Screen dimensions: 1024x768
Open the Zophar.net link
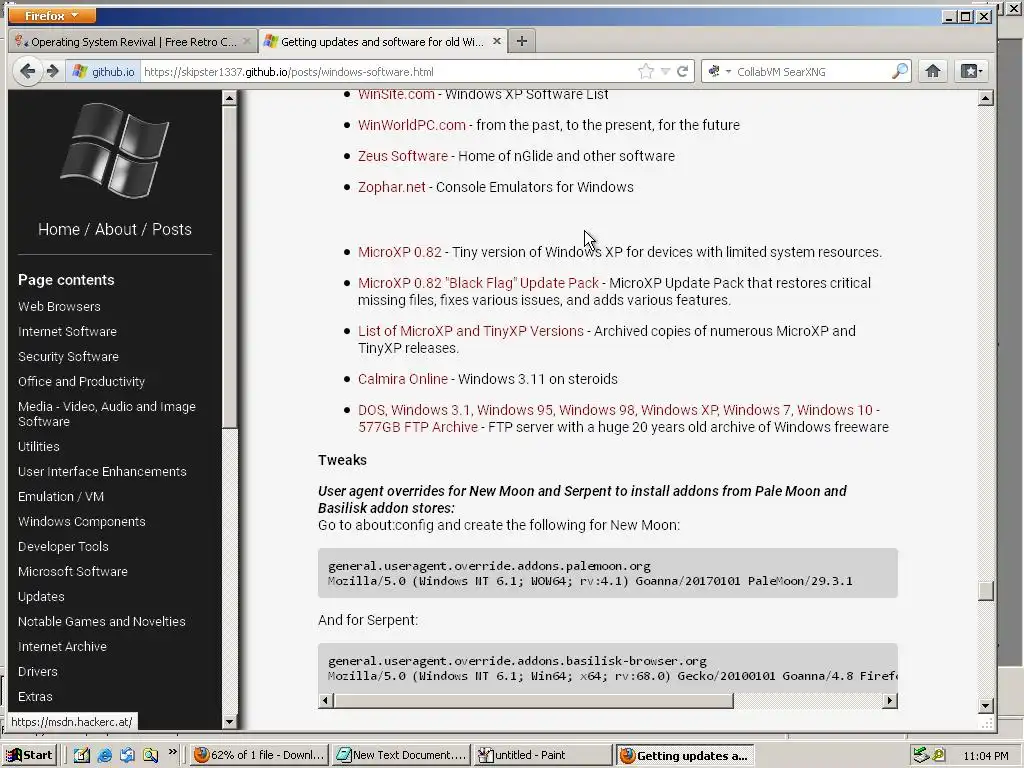[x=391, y=187]
